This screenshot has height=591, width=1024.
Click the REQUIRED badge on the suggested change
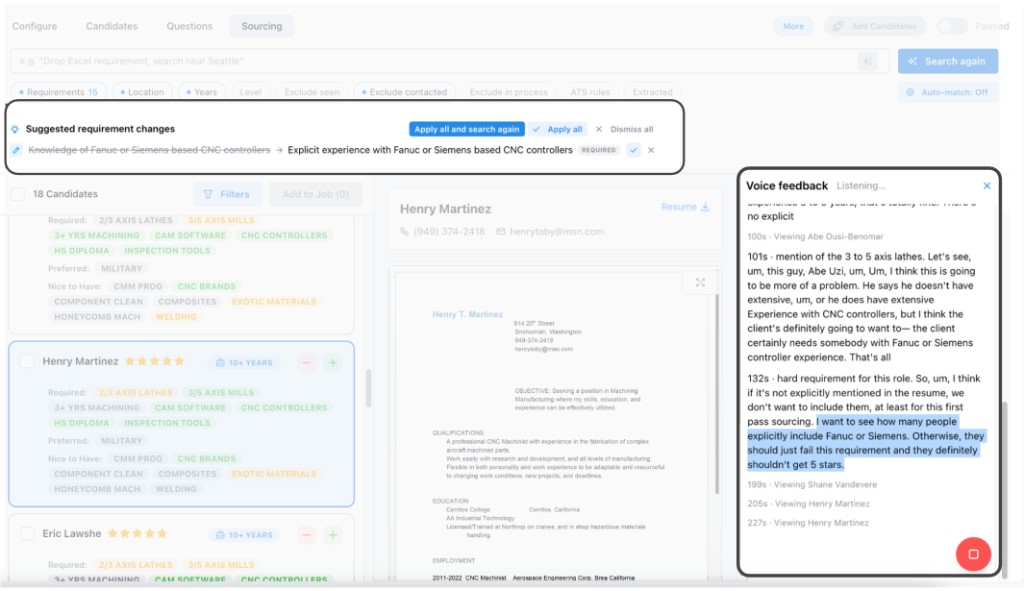click(599, 150)
